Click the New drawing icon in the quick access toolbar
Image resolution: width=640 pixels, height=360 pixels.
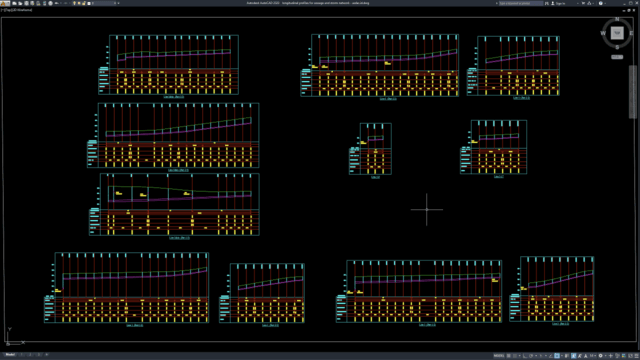[x=14, y=3]
